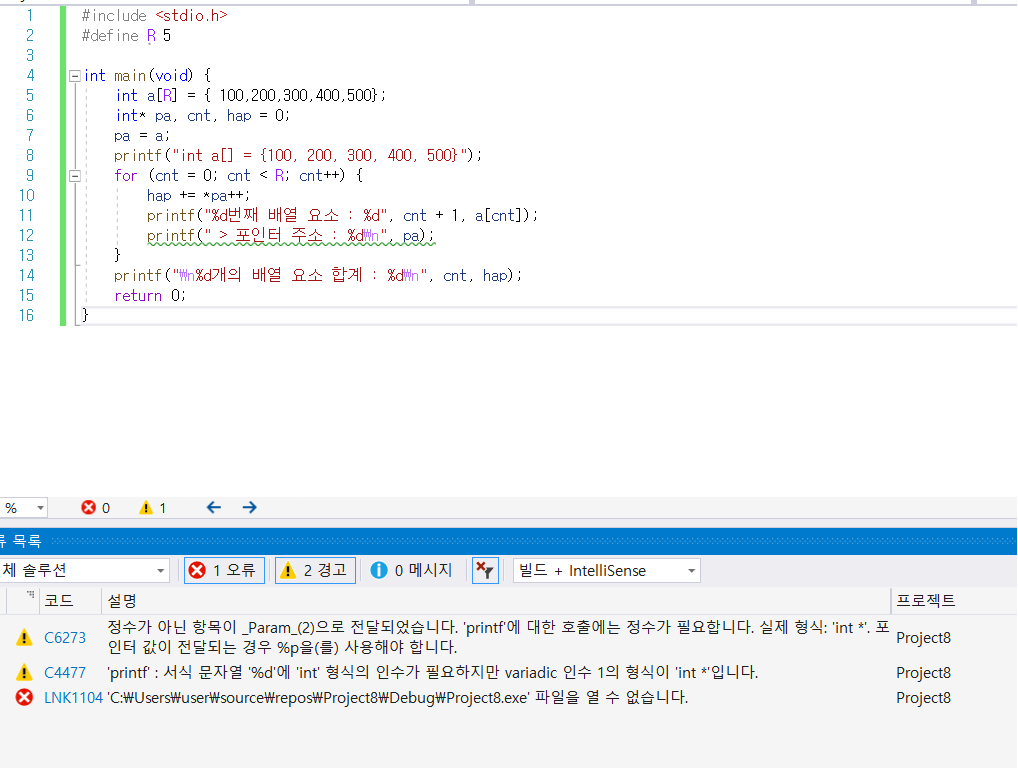
Task: Collapse the for loop code block
Action: (x=75, y=176)
